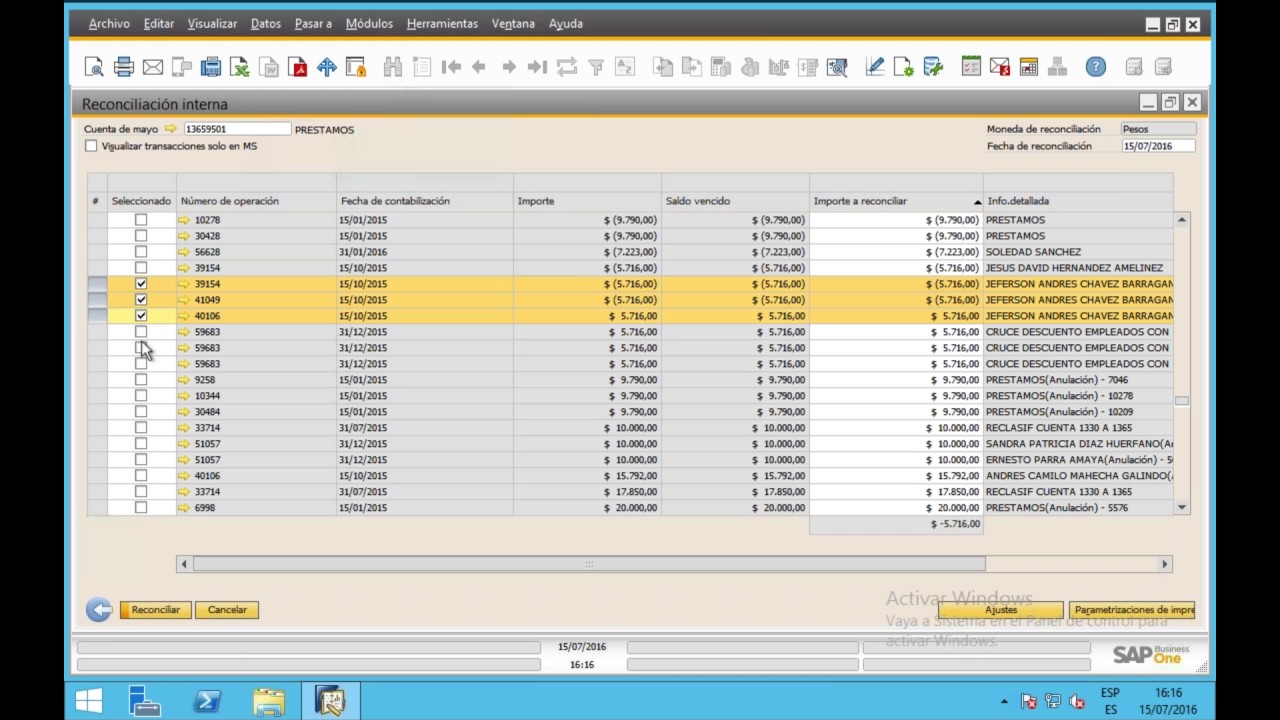The height and width of the screenshot is (720, 1280).
Task: Click the Cancelar button
Action: pyautogui.click(x=227, y=610)
